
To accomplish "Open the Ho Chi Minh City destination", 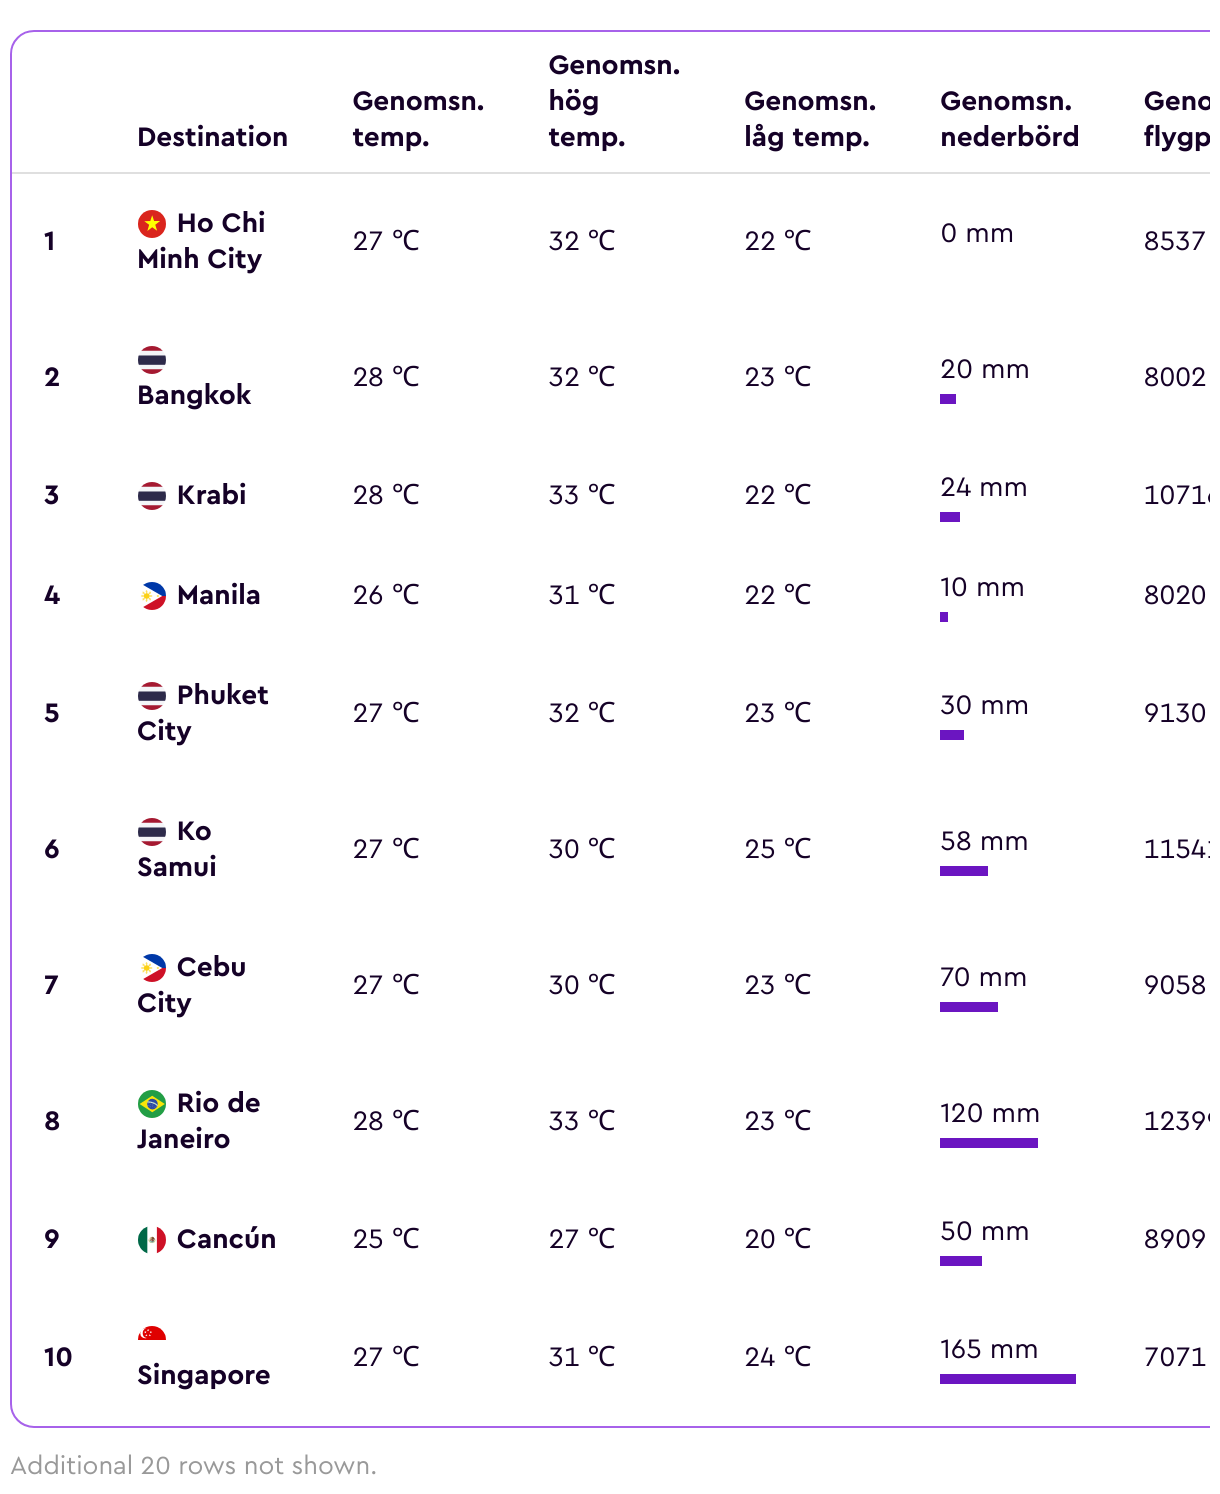I will click(201, 241).
